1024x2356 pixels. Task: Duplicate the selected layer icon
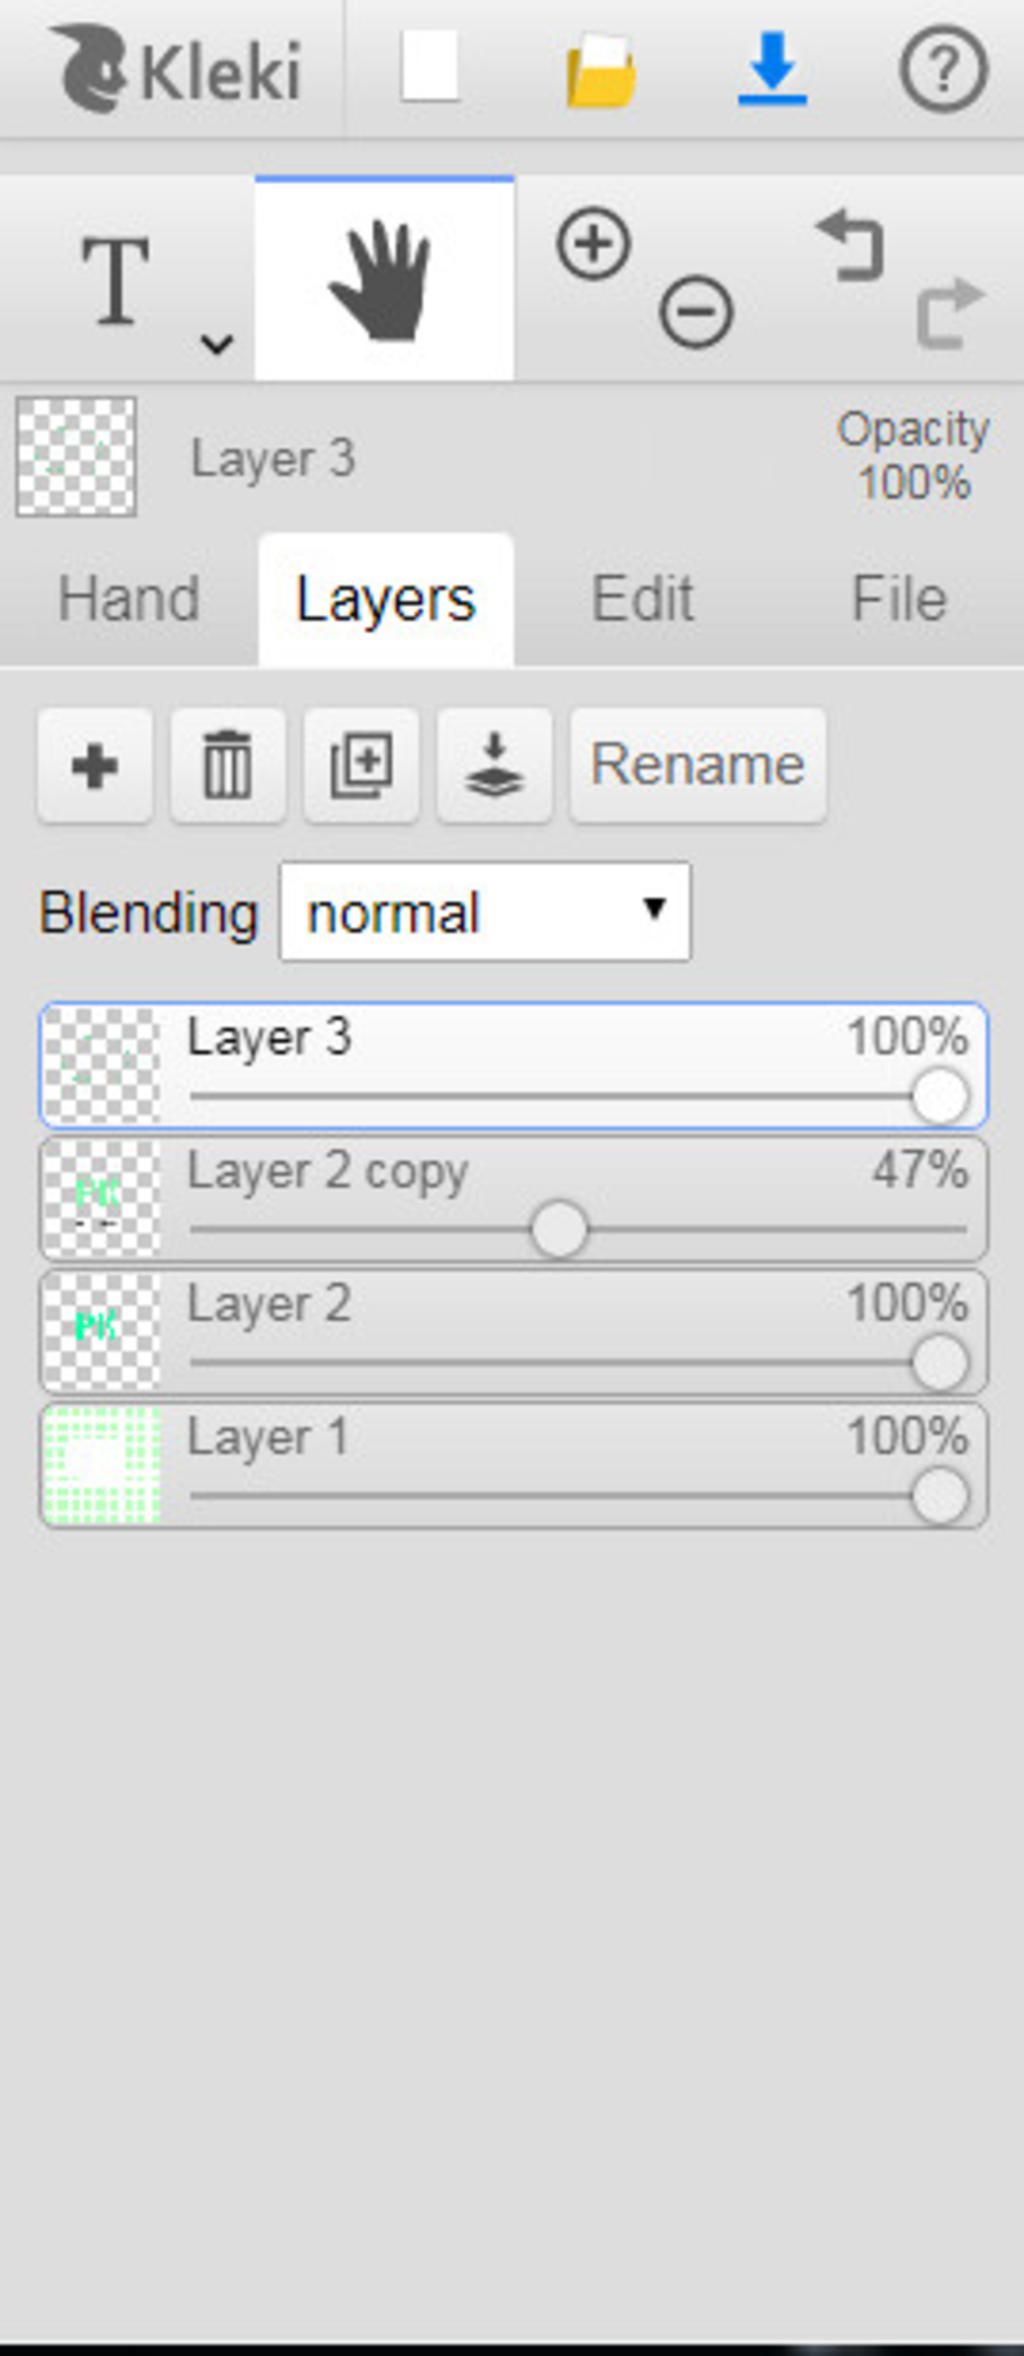[x=361, y=766]
